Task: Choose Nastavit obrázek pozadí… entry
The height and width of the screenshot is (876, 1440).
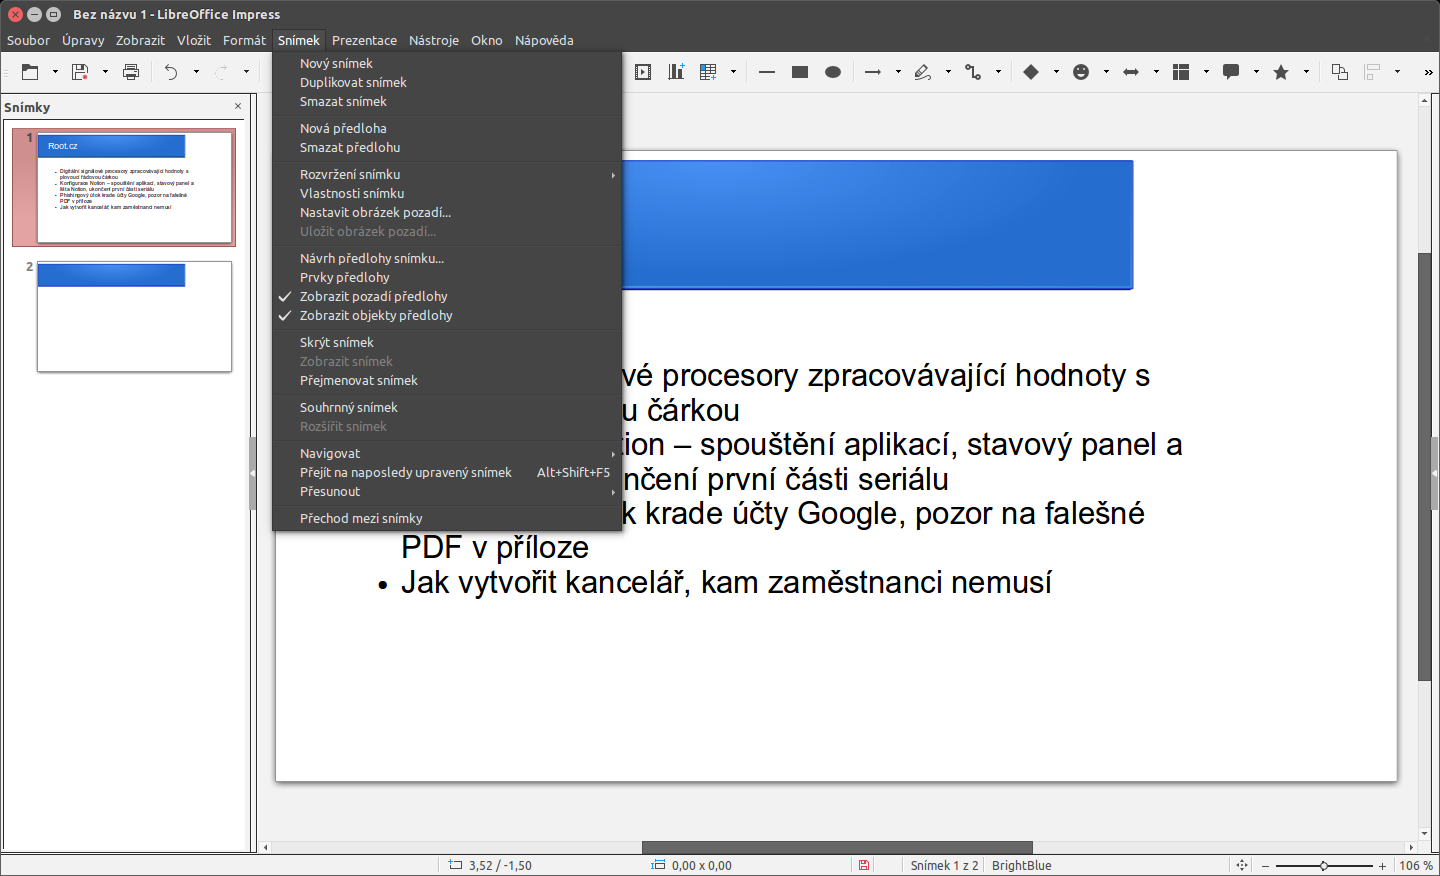Action: point(447,212)
